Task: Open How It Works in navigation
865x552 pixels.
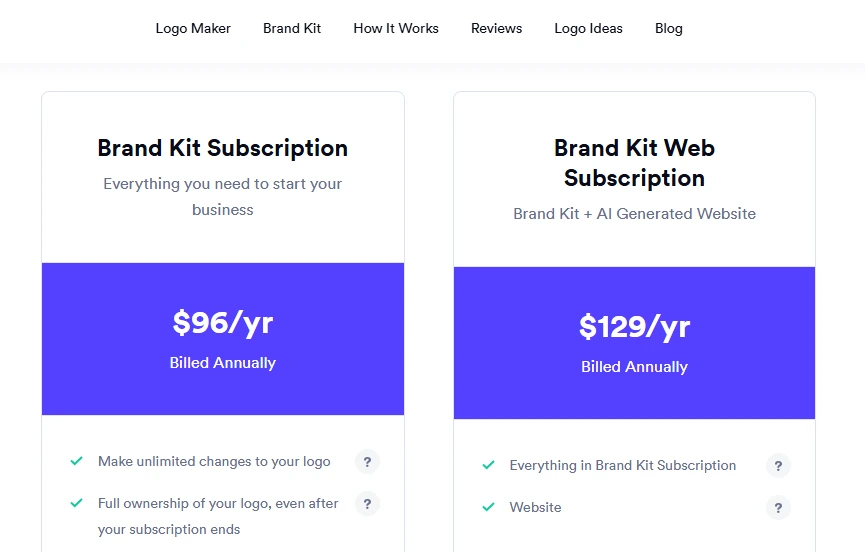Action: tap(396, 28)
